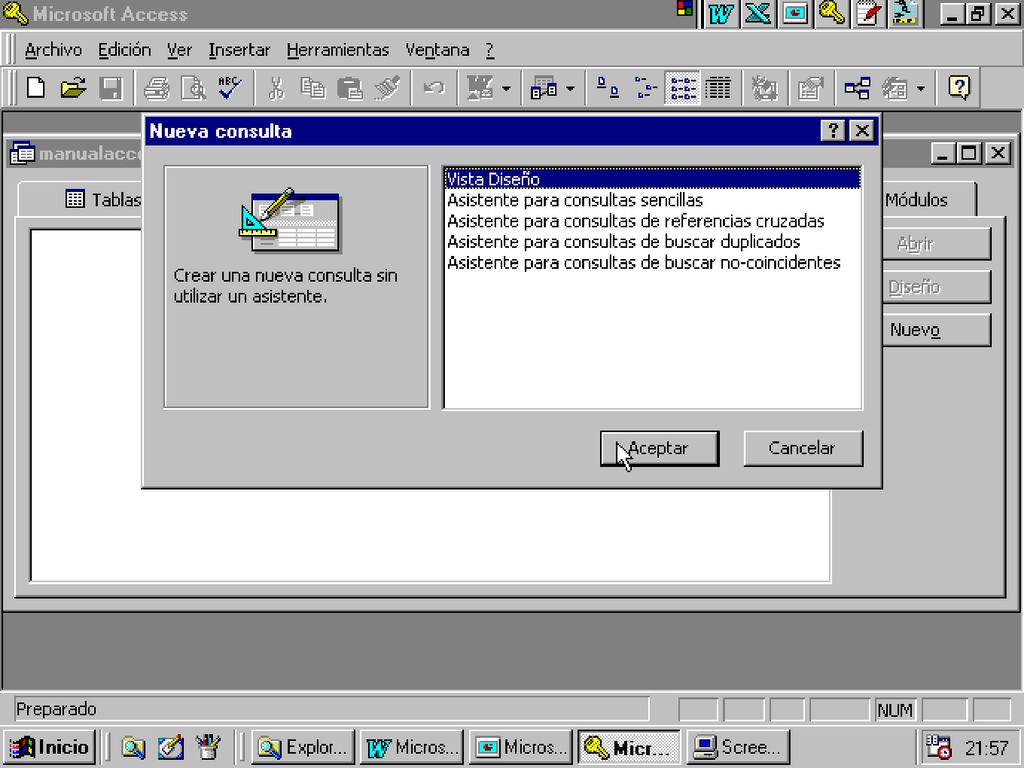This screenshot has height=768, width=1024.
Task: Click the database window title icon
Action: (x=22, y=153)
